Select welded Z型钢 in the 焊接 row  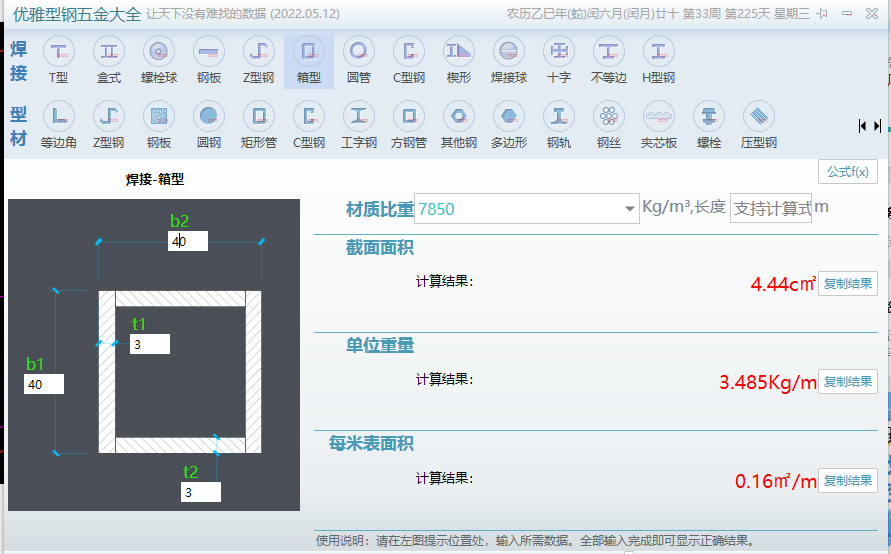tap(259, 60)
